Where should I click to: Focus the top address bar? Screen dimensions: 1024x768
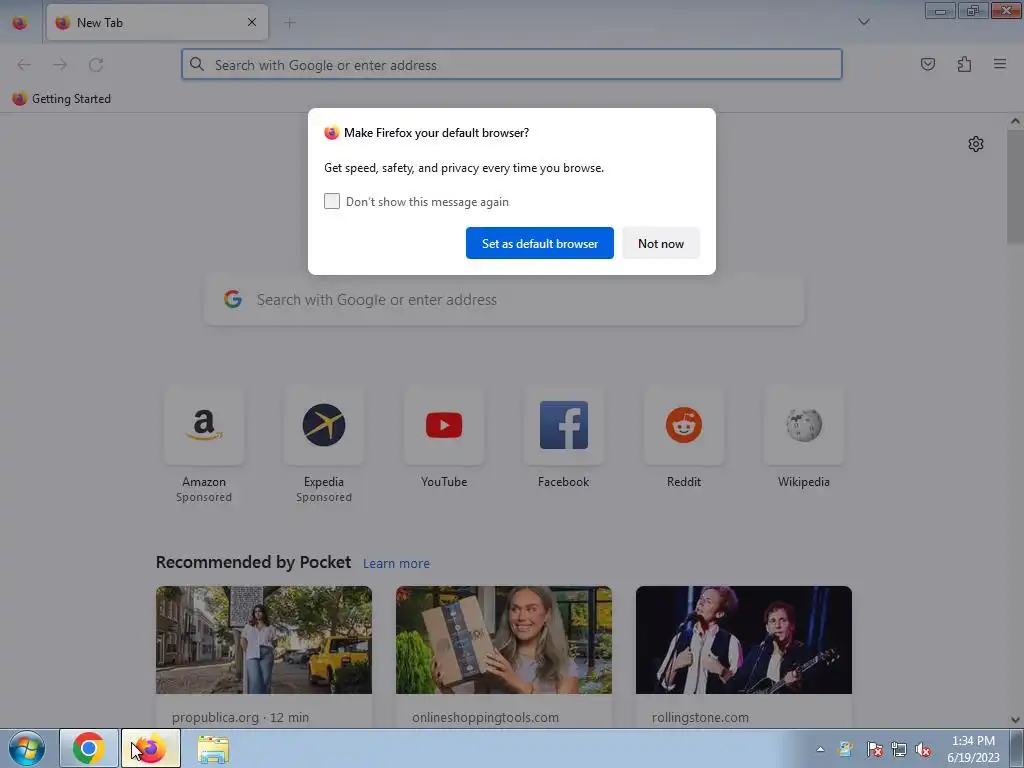[x=511, y=65]
